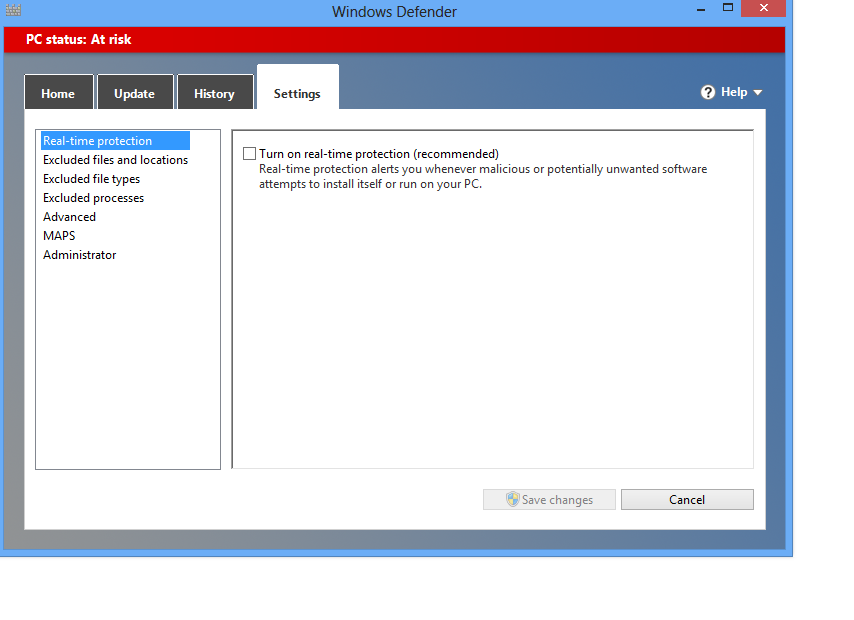
Task: Open the Update tab
Action: click(135, 93)
